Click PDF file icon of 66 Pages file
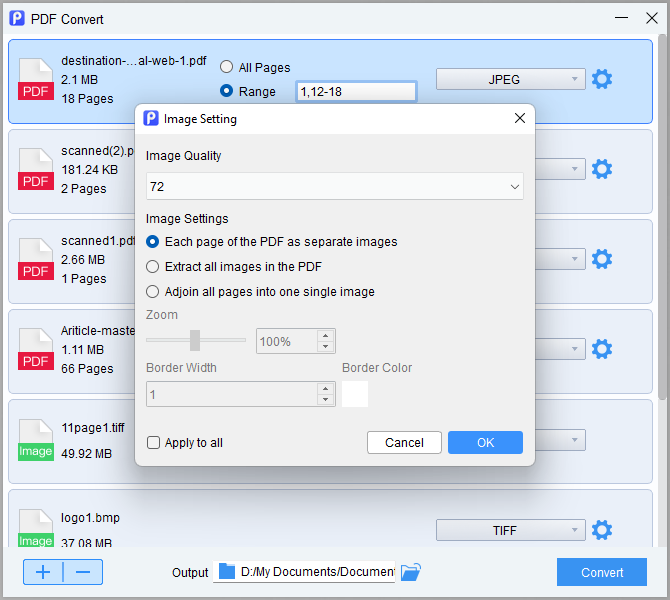 (36, 349)
